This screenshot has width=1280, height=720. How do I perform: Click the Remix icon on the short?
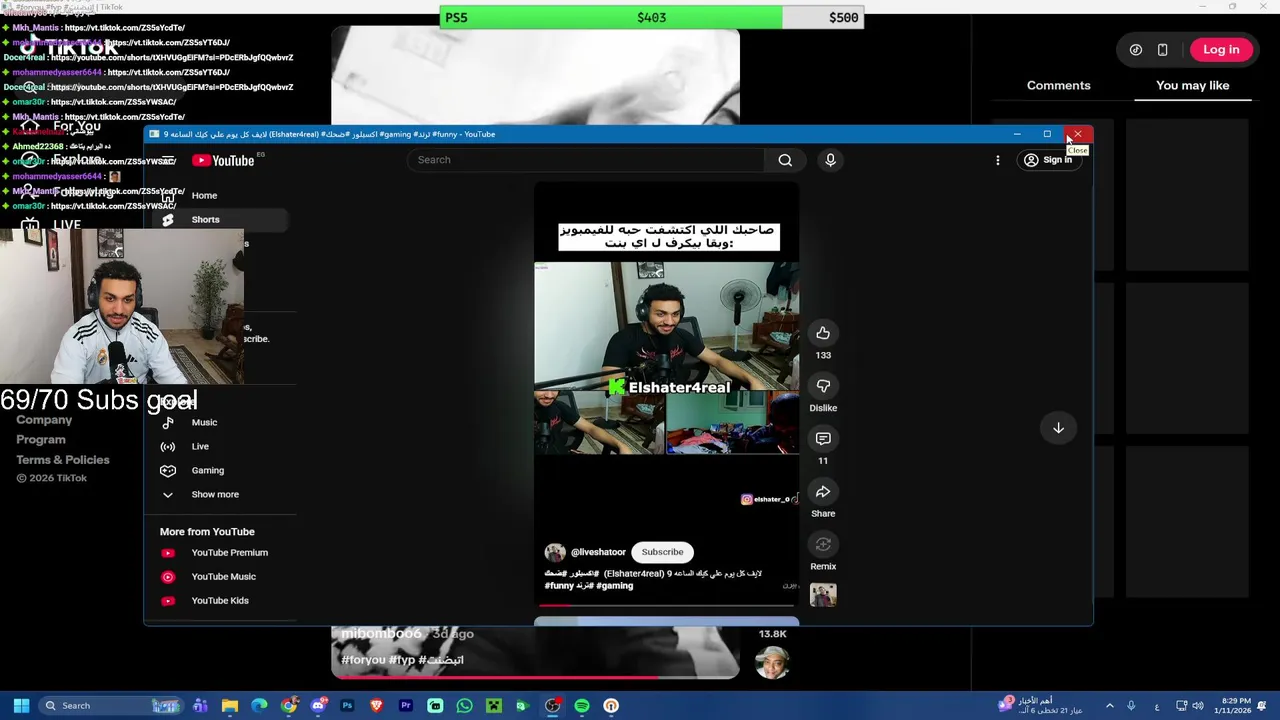point(823,545)
